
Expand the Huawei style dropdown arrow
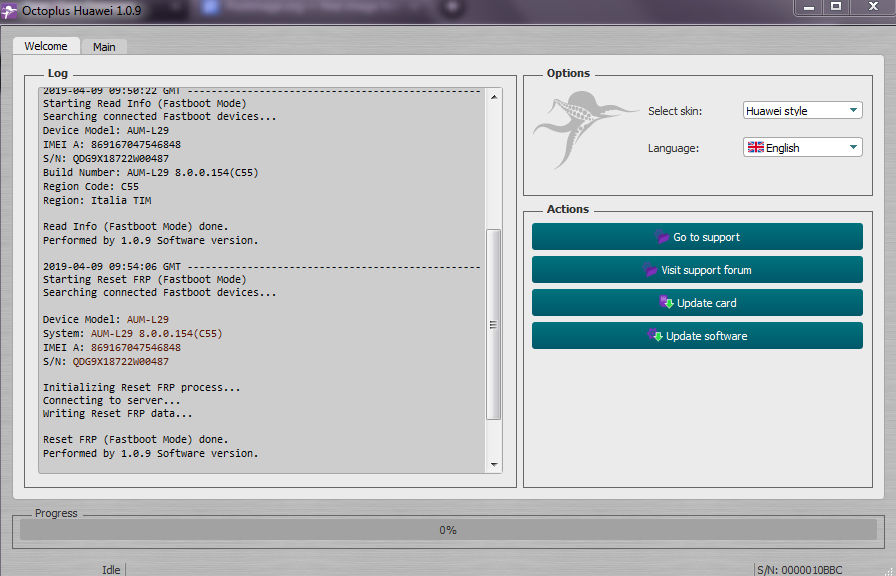(853, 110)
